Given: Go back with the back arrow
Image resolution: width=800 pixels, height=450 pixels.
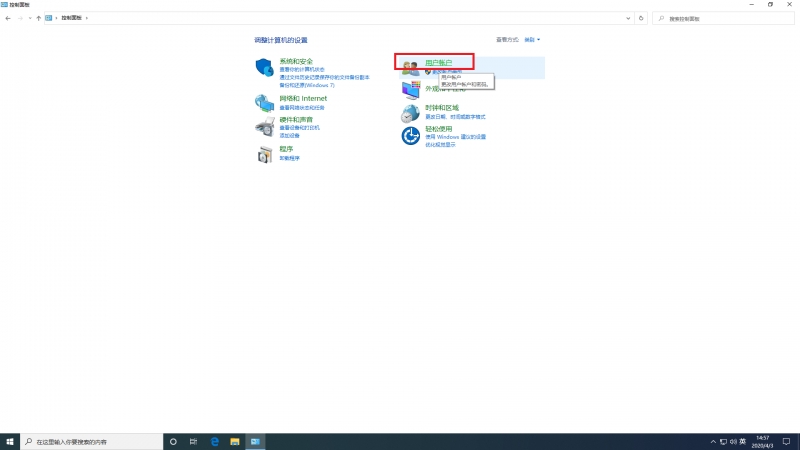Looking at the screenshot, I should (8, 18).
